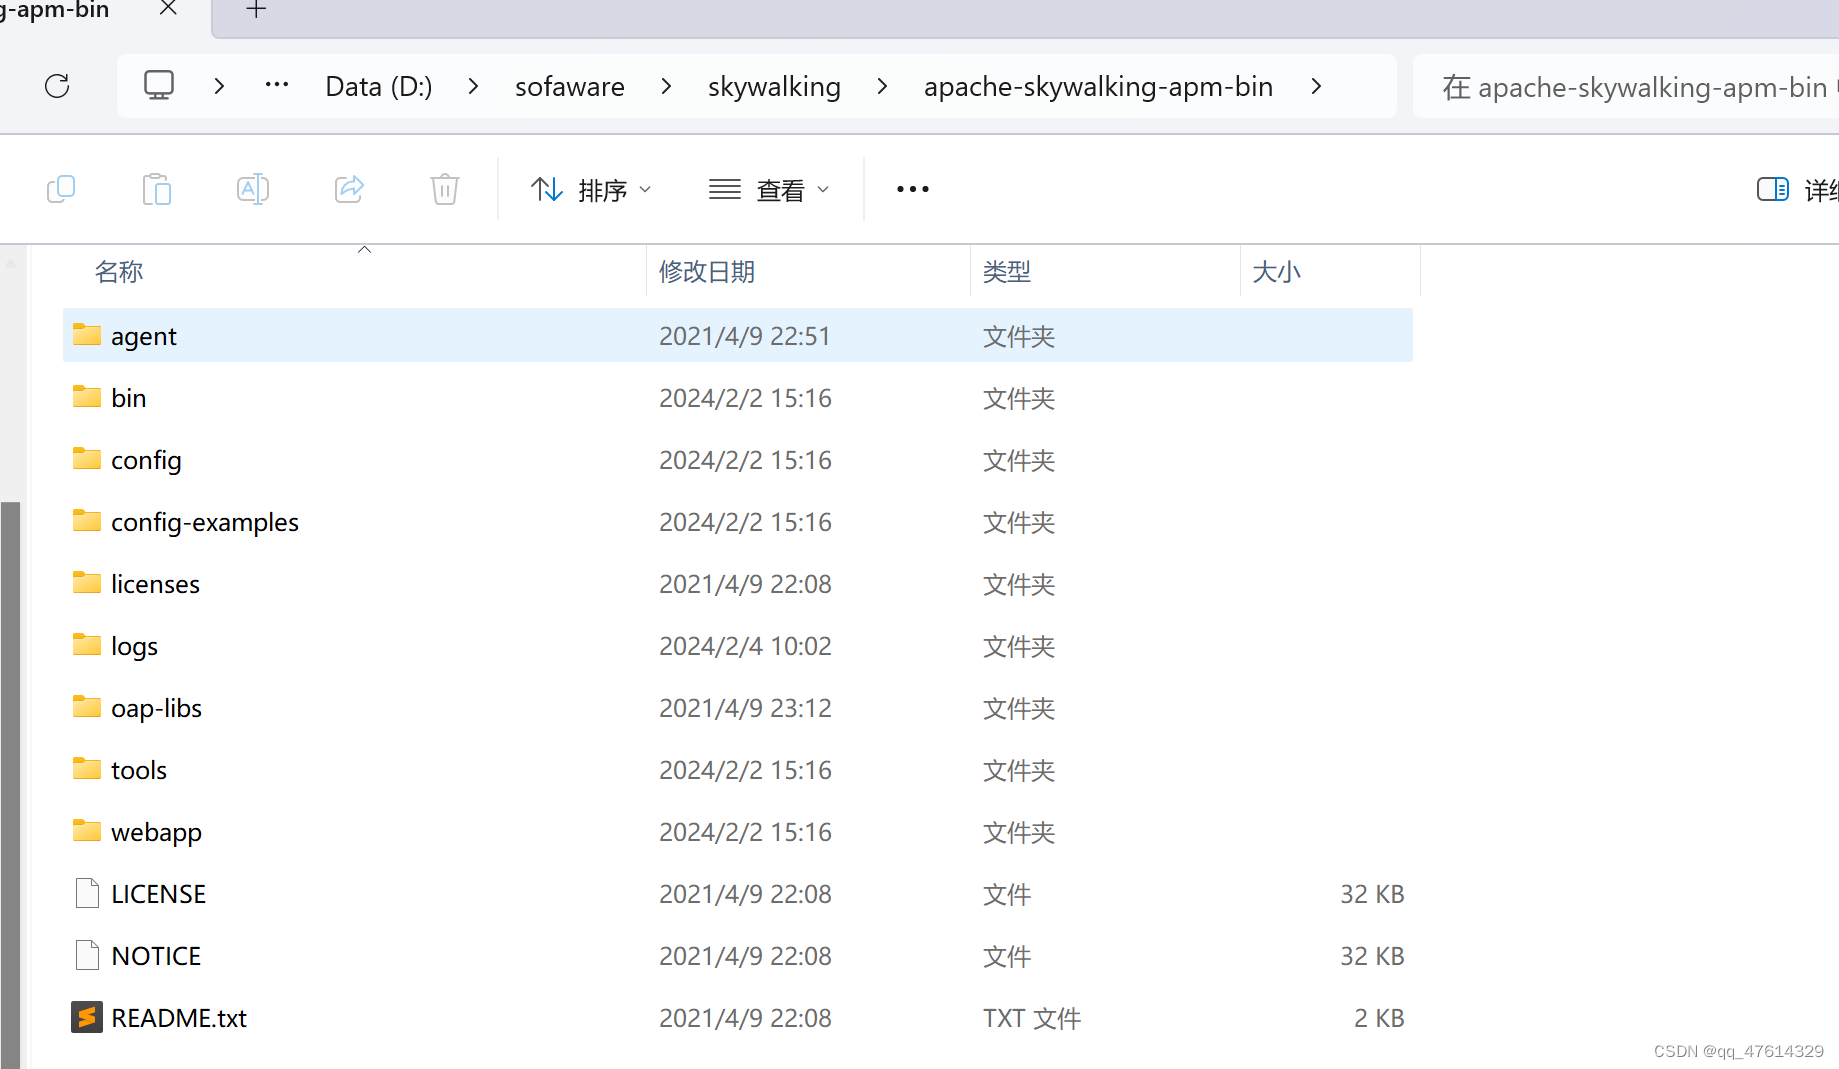1839x1069 pixels.
Task: Open the 排序 sort dropdown
Action: coord(591,189)
